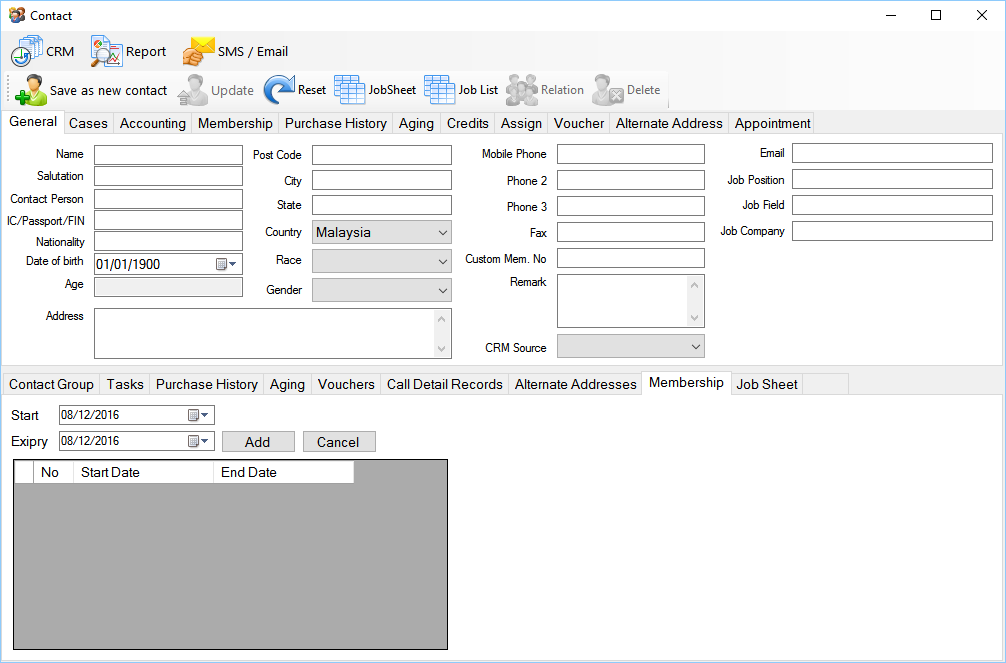Click the Reset arrow icon
The image size is (1006, 663).
[279, 90]
